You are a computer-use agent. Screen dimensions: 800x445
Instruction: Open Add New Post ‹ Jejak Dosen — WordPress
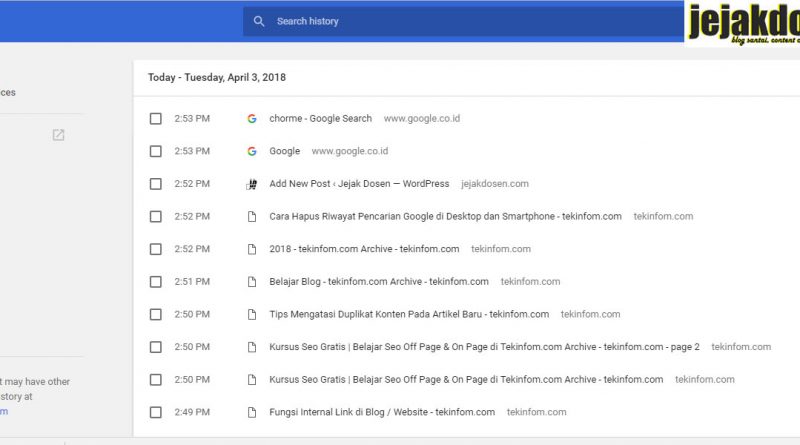pos(359,184)
